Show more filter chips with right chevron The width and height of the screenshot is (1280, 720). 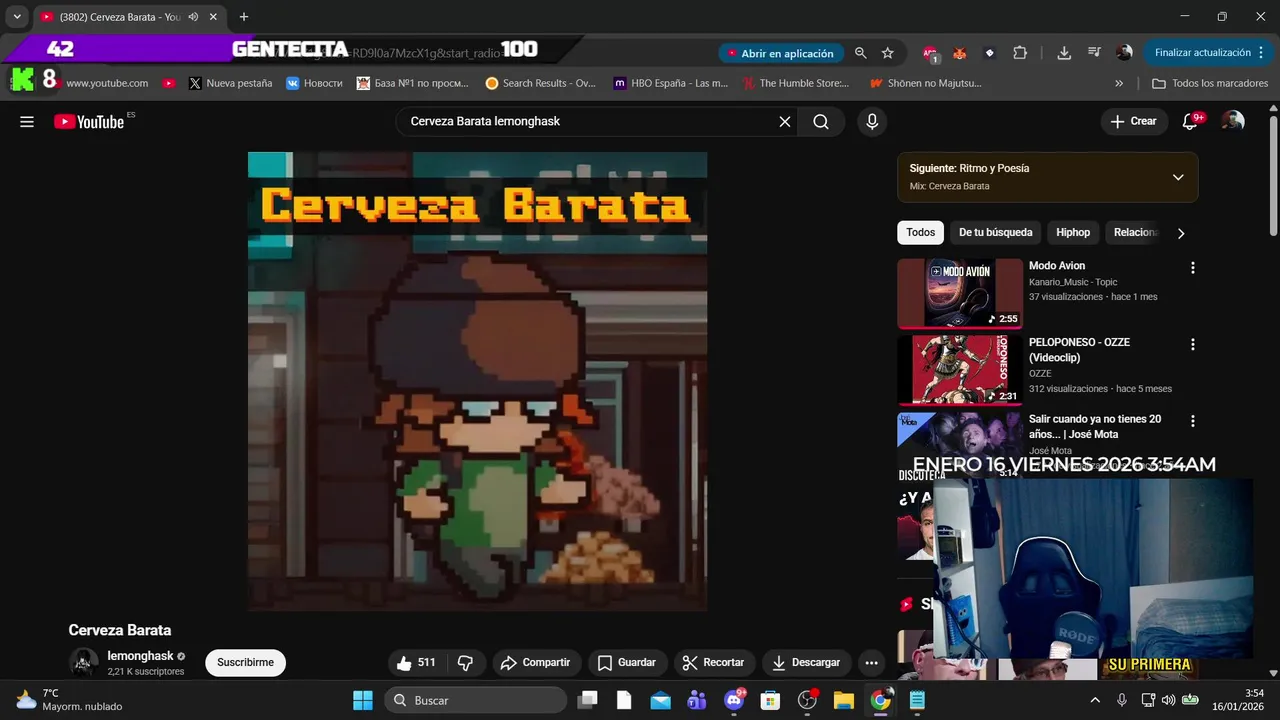[x=1181, y=233]
